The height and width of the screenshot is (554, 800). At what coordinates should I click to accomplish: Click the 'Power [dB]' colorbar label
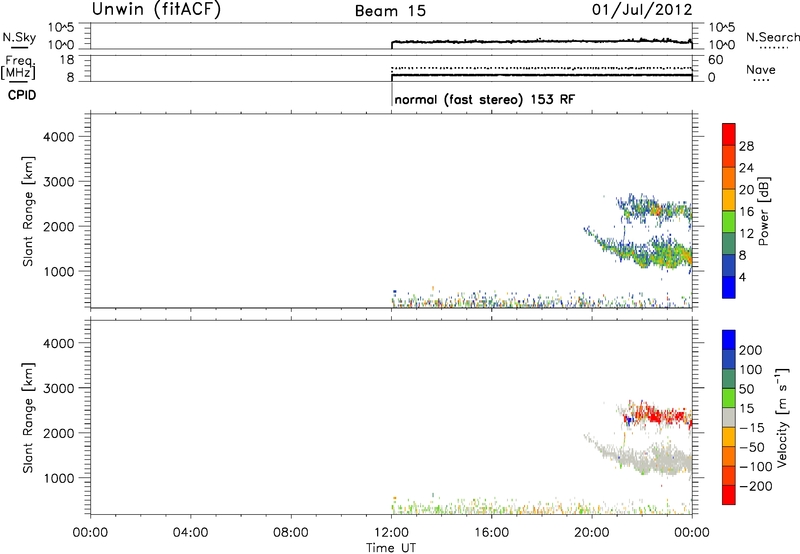click(763, 211)
